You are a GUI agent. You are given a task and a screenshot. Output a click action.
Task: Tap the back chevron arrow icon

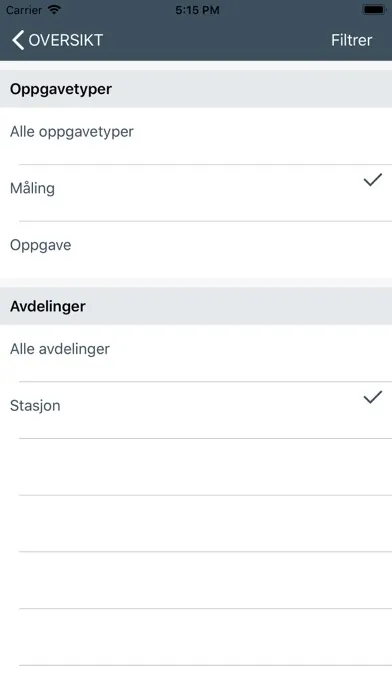point(18,40)
